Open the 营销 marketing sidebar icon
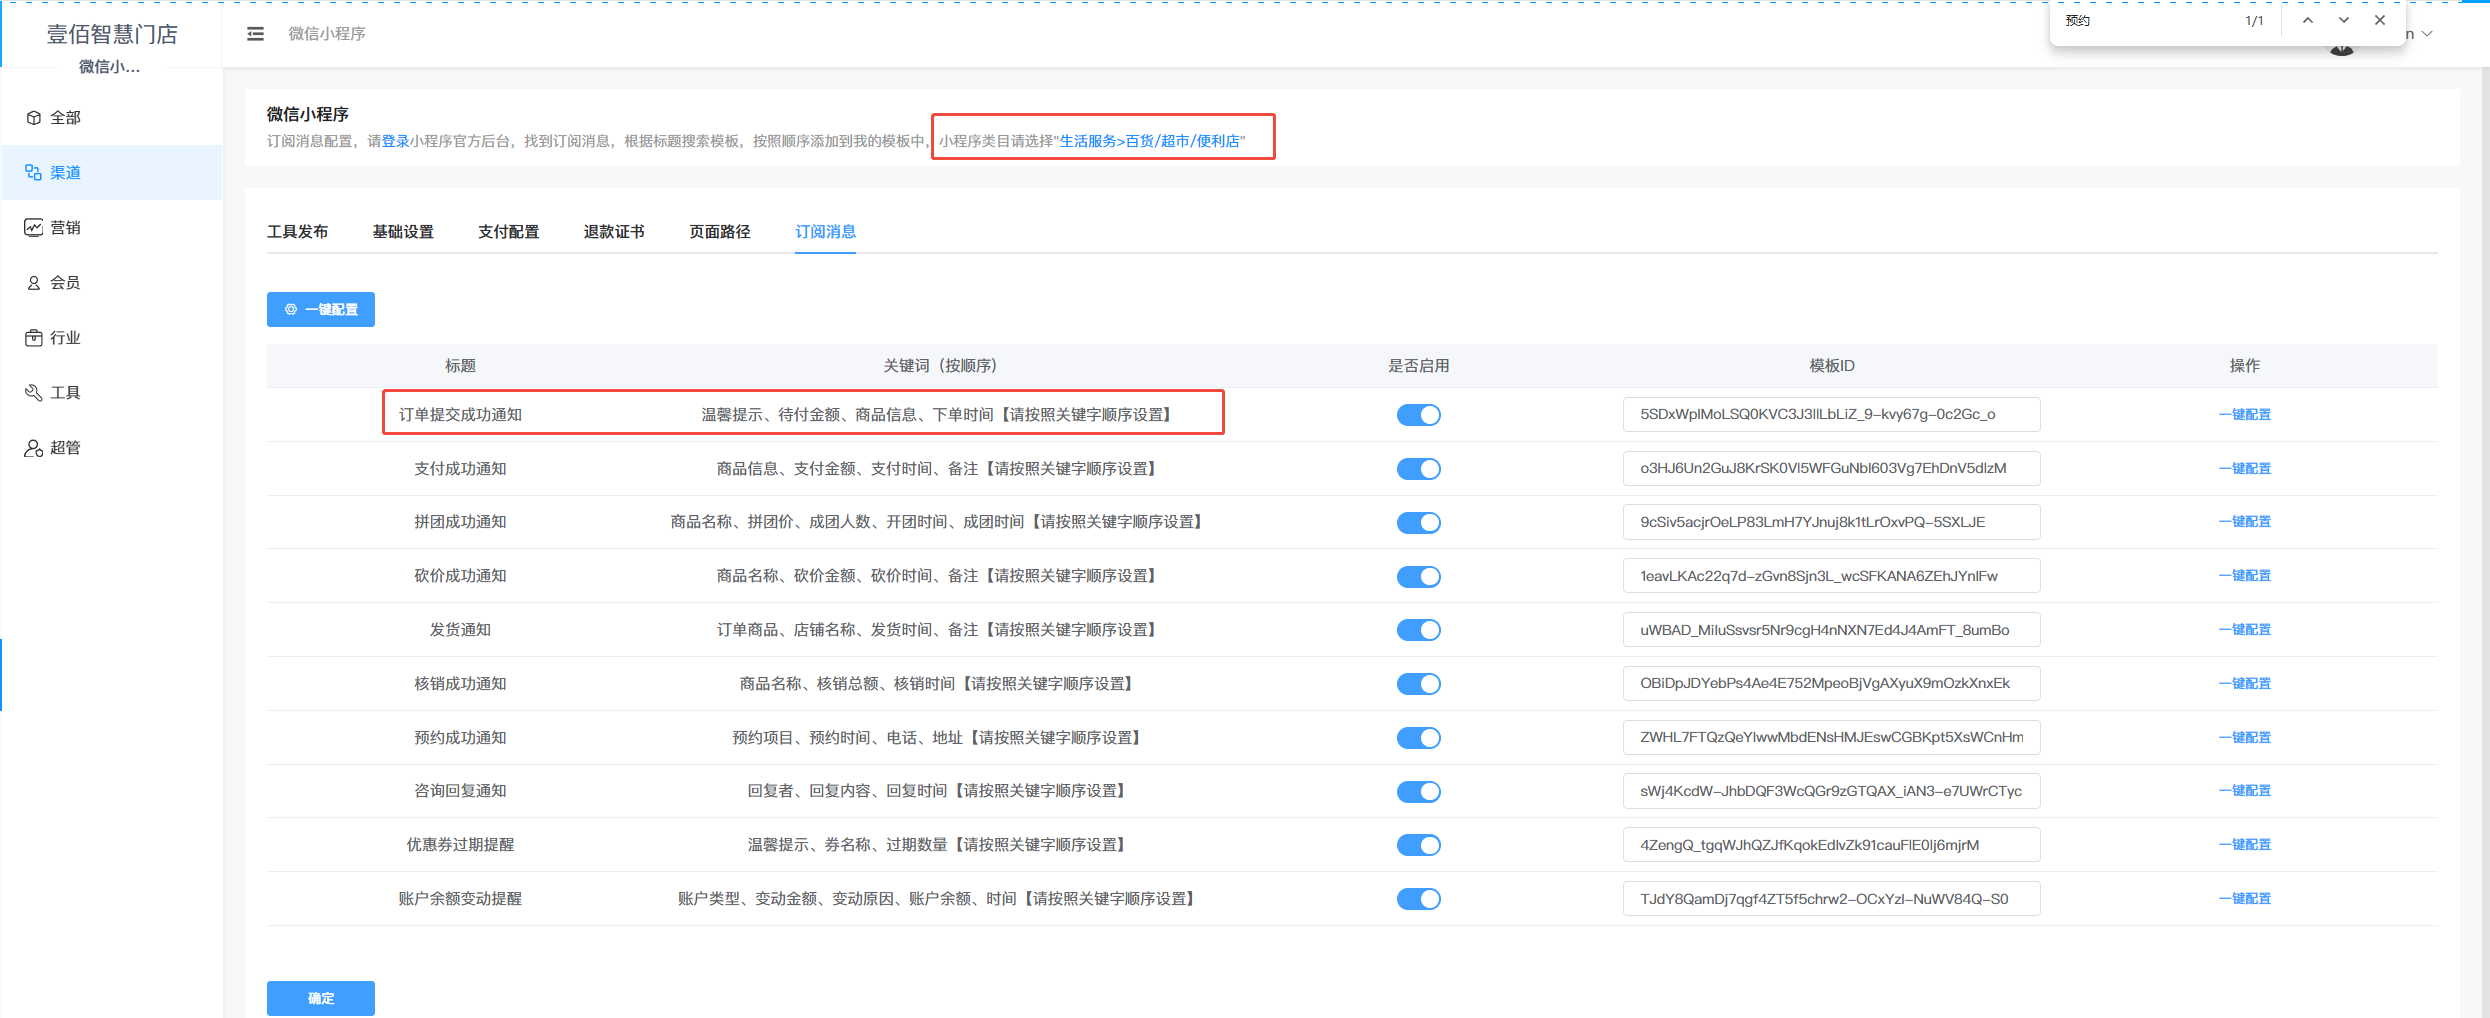 [34, 228]
